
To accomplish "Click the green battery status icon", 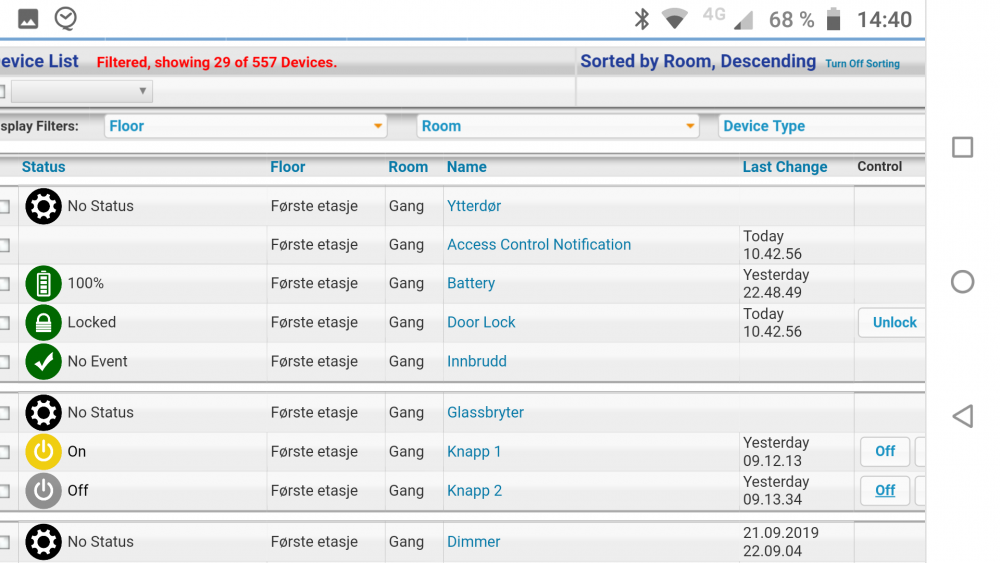I will coord(43,284).
